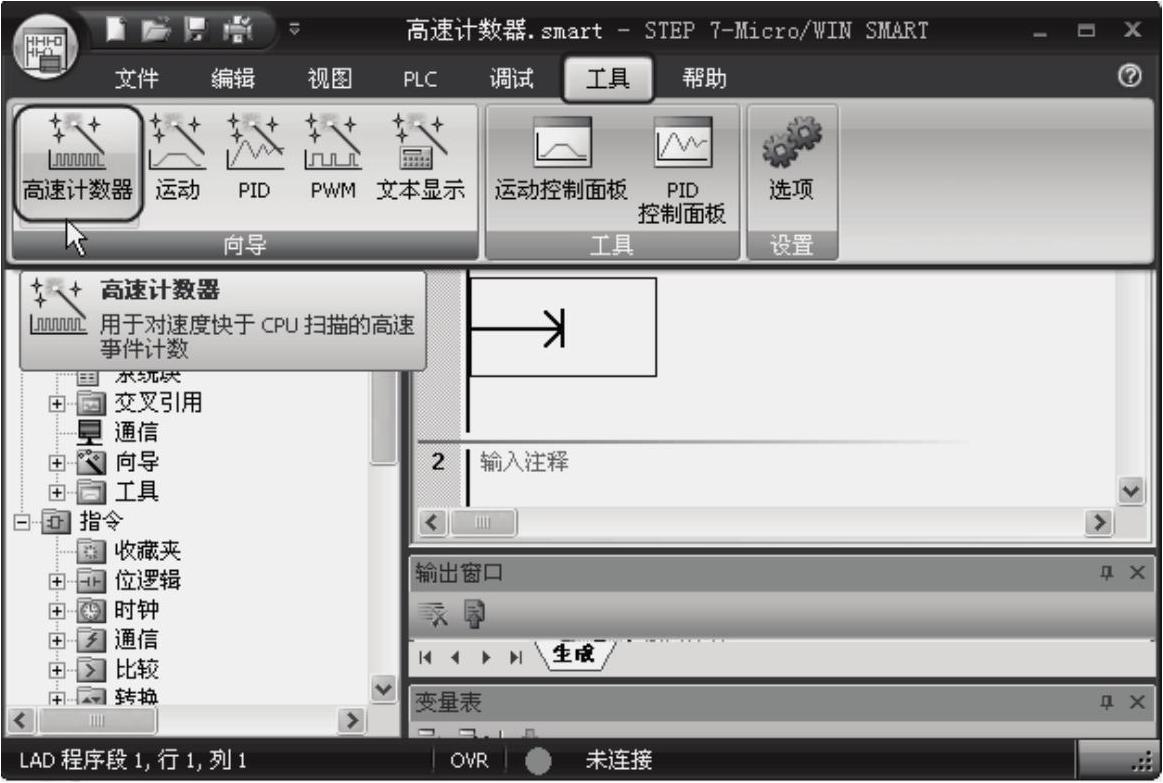Click the STEP 7-Micro/WIN application orb button
This screenshot has height=783, width=1163.
pos(45,48)
